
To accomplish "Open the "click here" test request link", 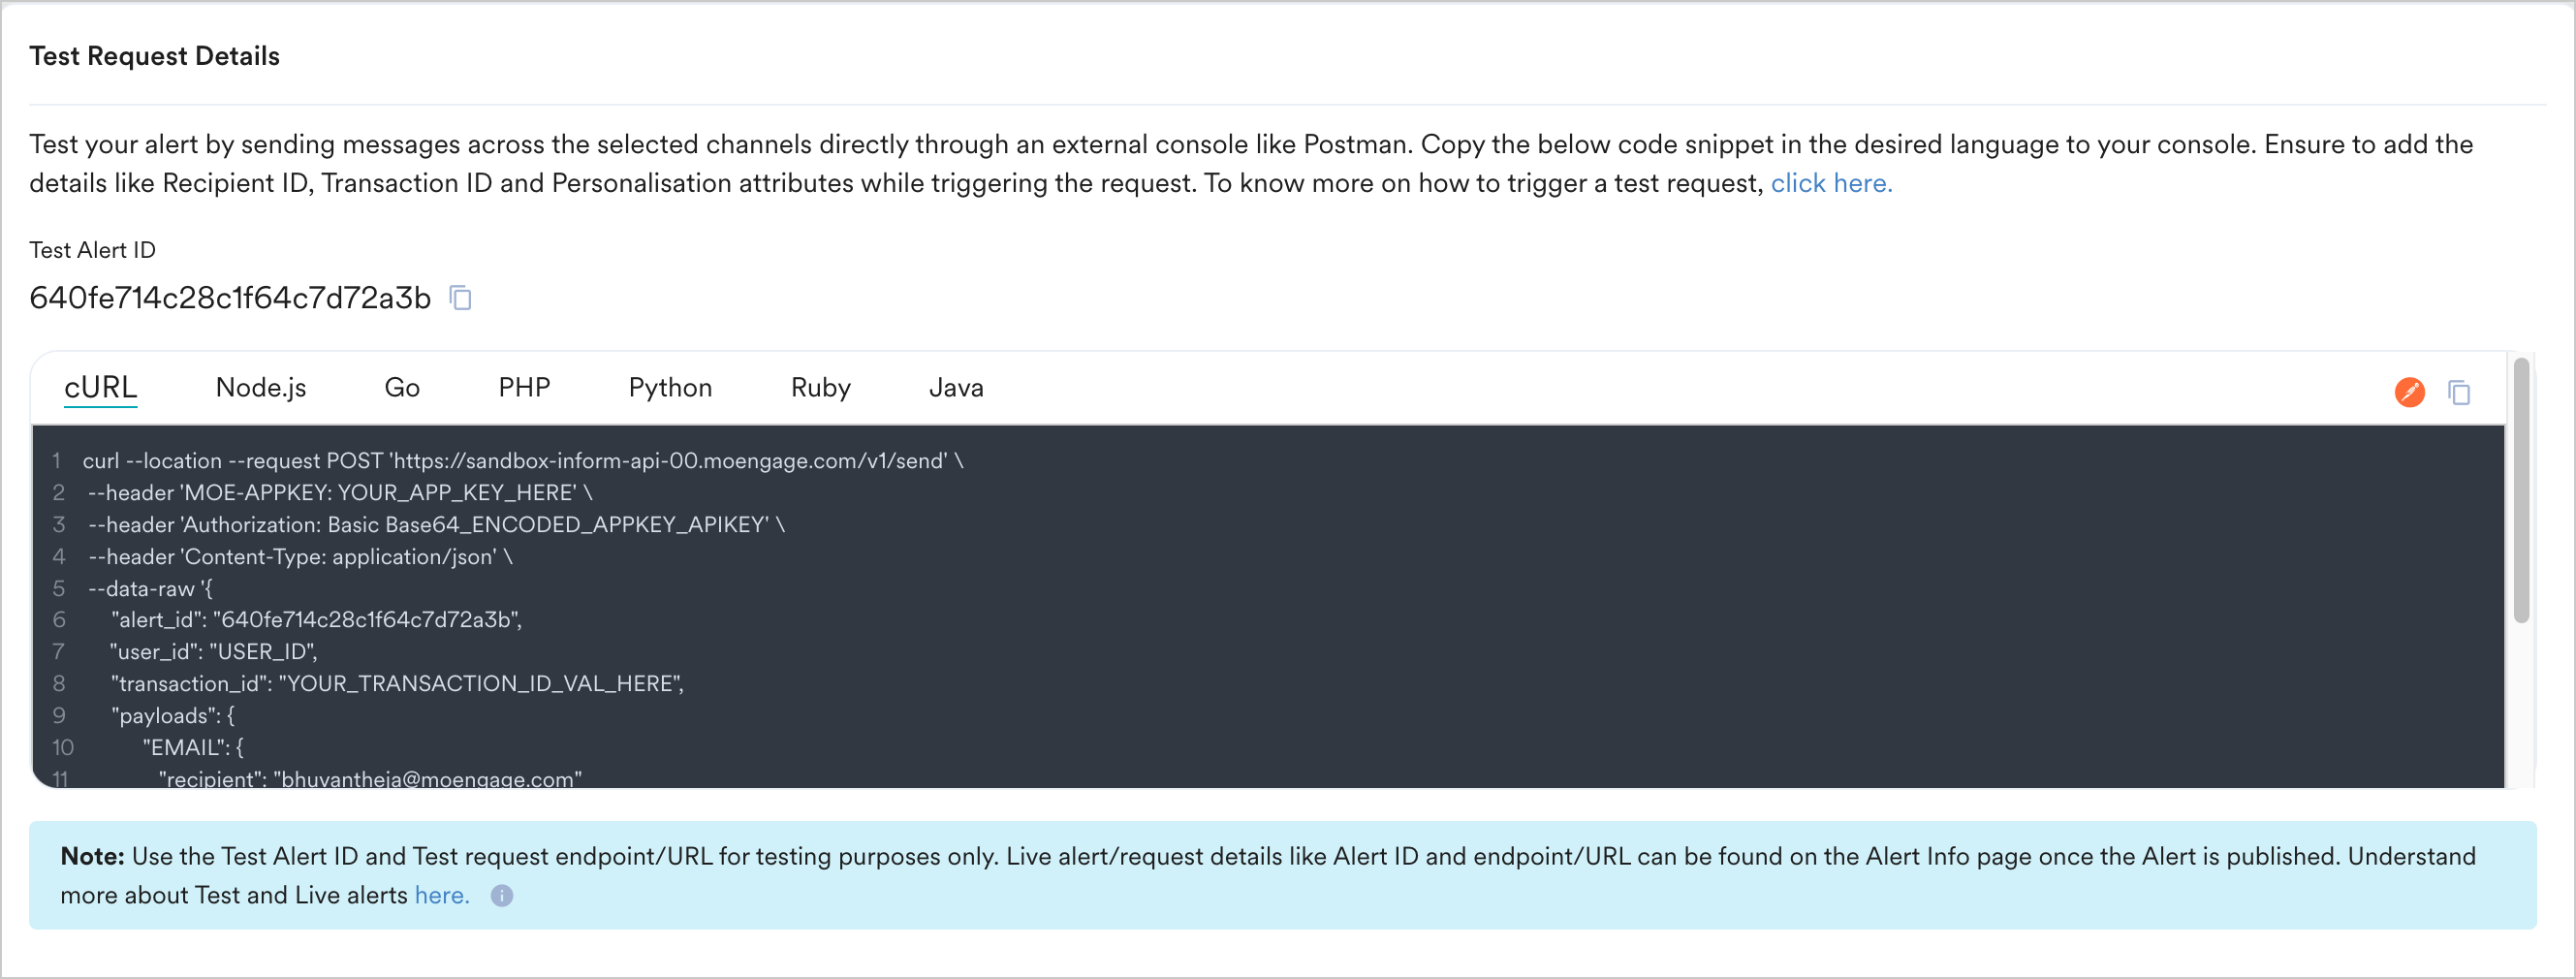I will point(1830,183).
